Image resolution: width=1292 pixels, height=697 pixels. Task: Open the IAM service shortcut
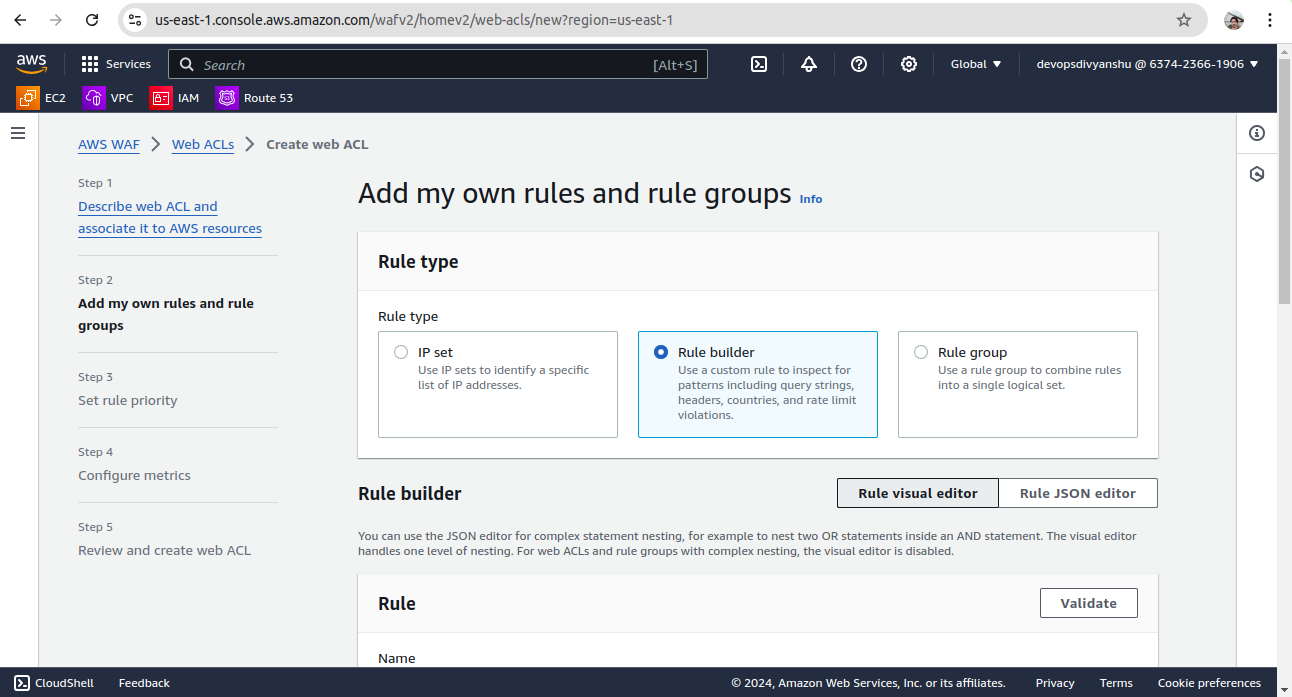175,98
